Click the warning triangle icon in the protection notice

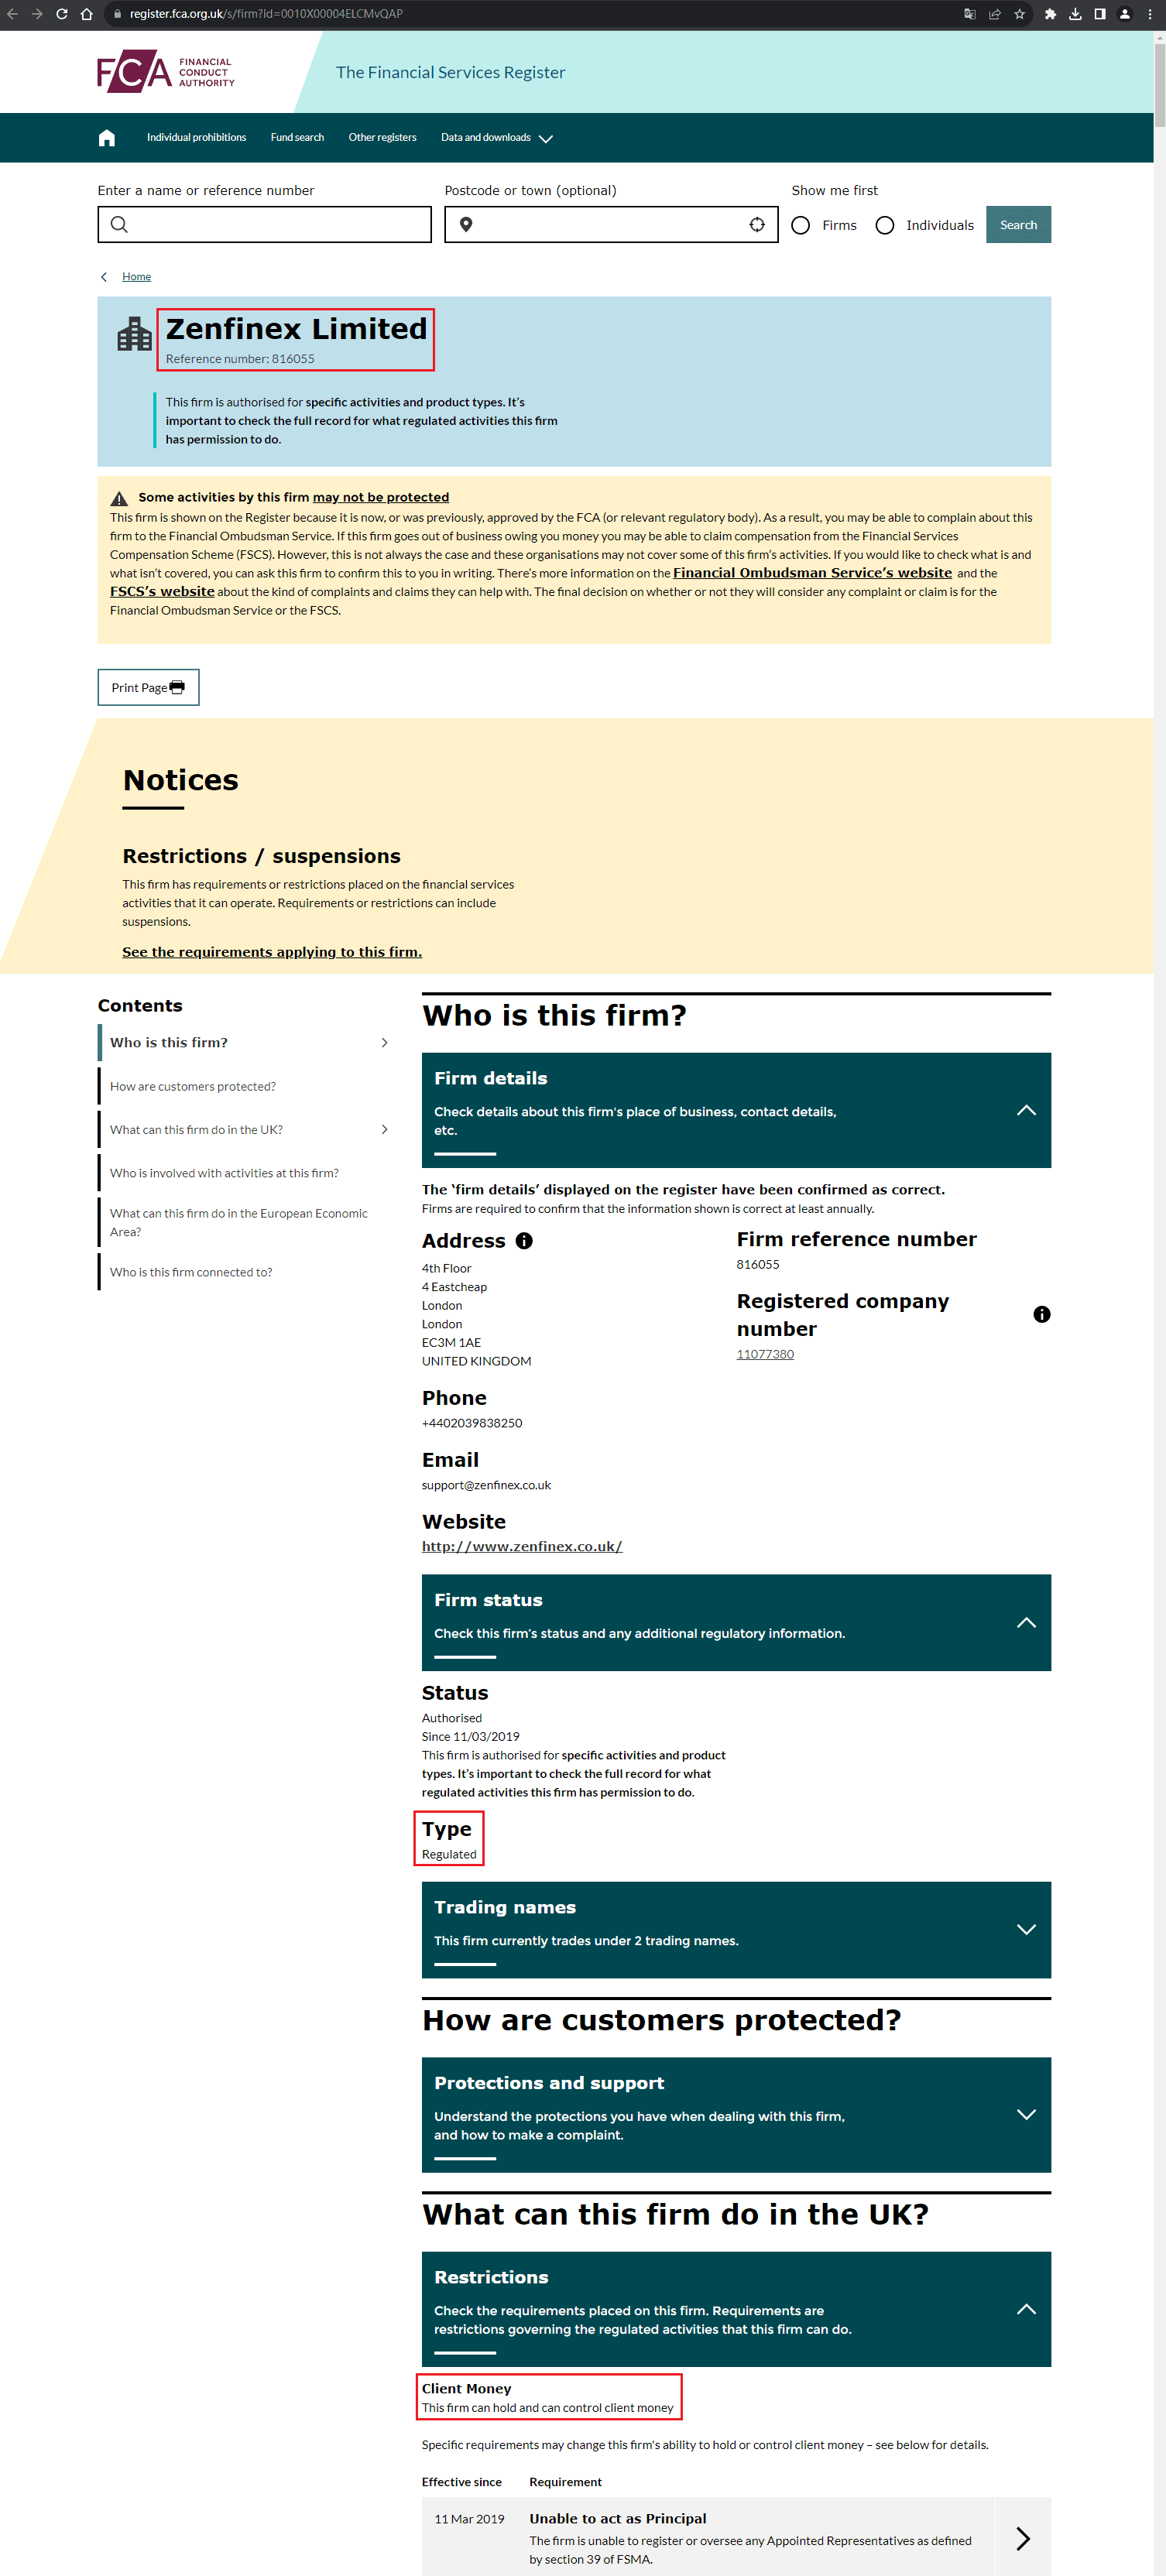click(x=119, y=498)
